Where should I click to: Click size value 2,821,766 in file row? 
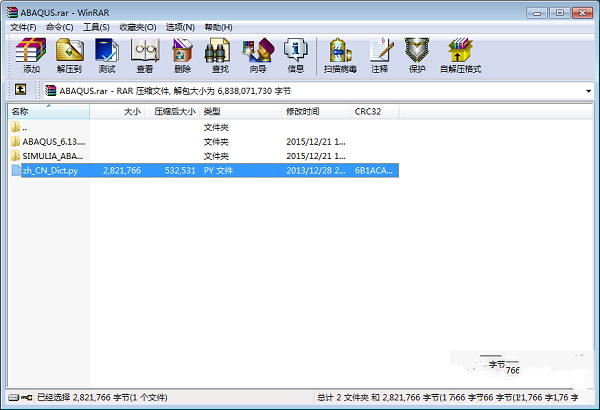click(x=122, y=171)
